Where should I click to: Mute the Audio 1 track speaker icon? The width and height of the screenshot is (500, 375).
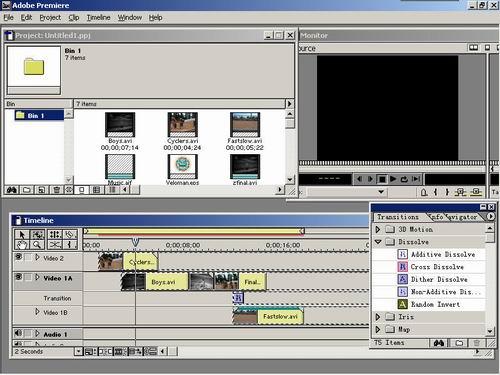point(18,333)
